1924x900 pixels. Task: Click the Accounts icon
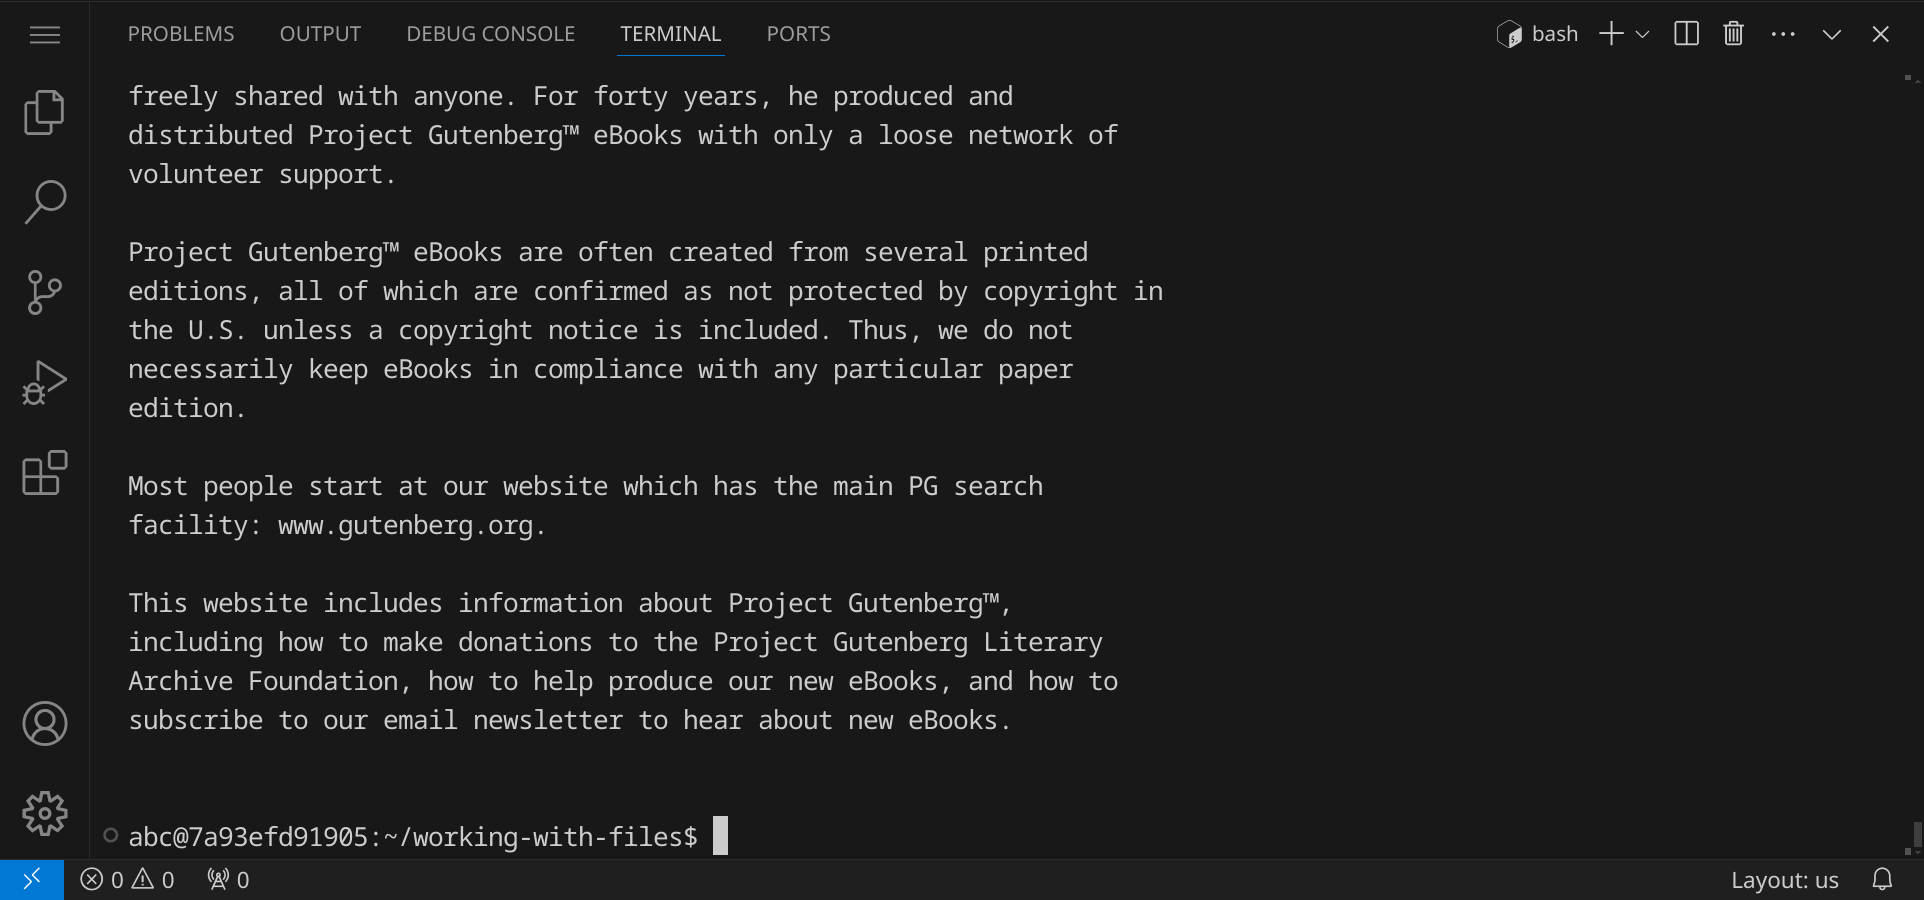tap(44, 724)
